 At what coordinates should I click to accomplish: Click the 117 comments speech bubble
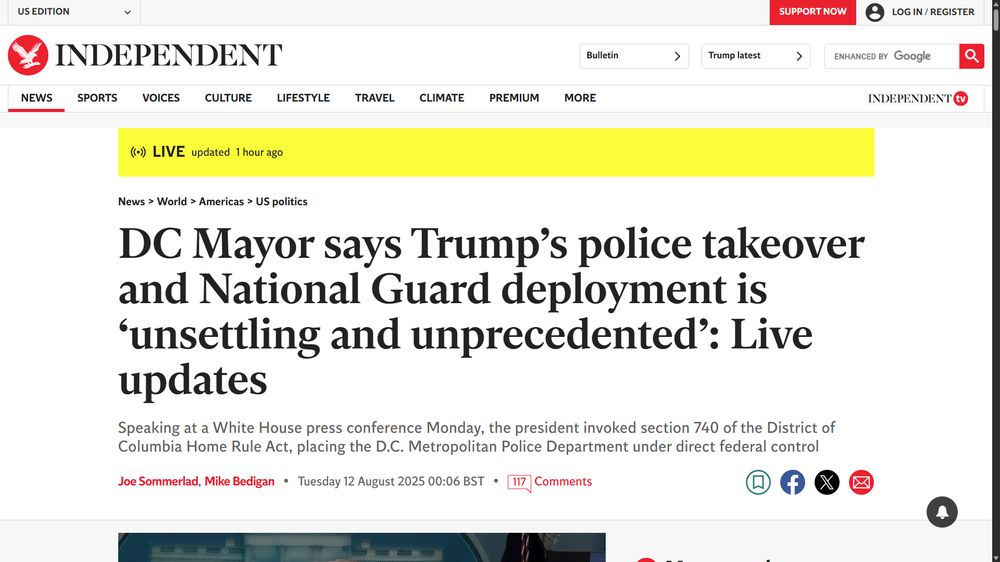pos(519,483)
